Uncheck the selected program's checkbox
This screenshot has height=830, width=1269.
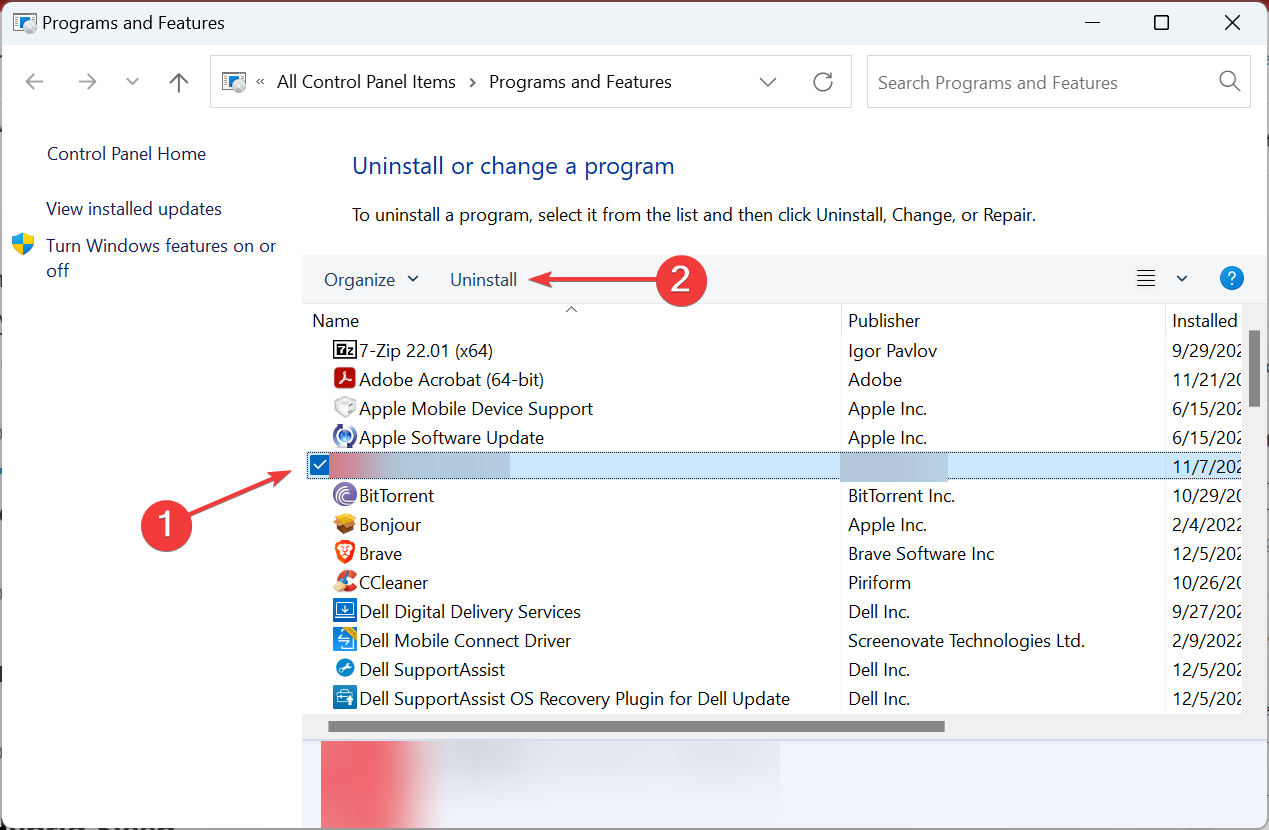[320, 465]
